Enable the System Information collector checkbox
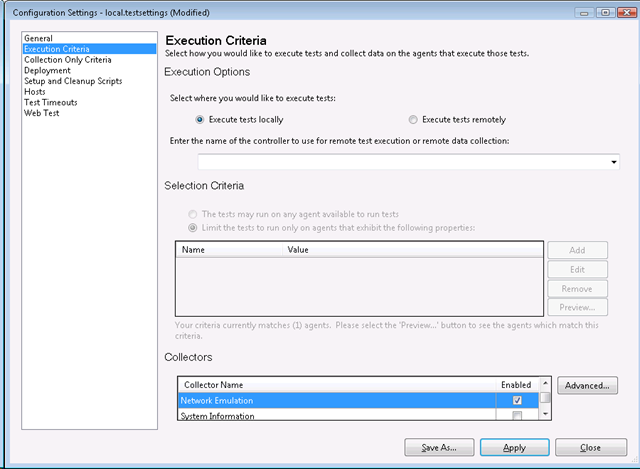The width and height of the screenshot is (640, 469). coord(517,416)
